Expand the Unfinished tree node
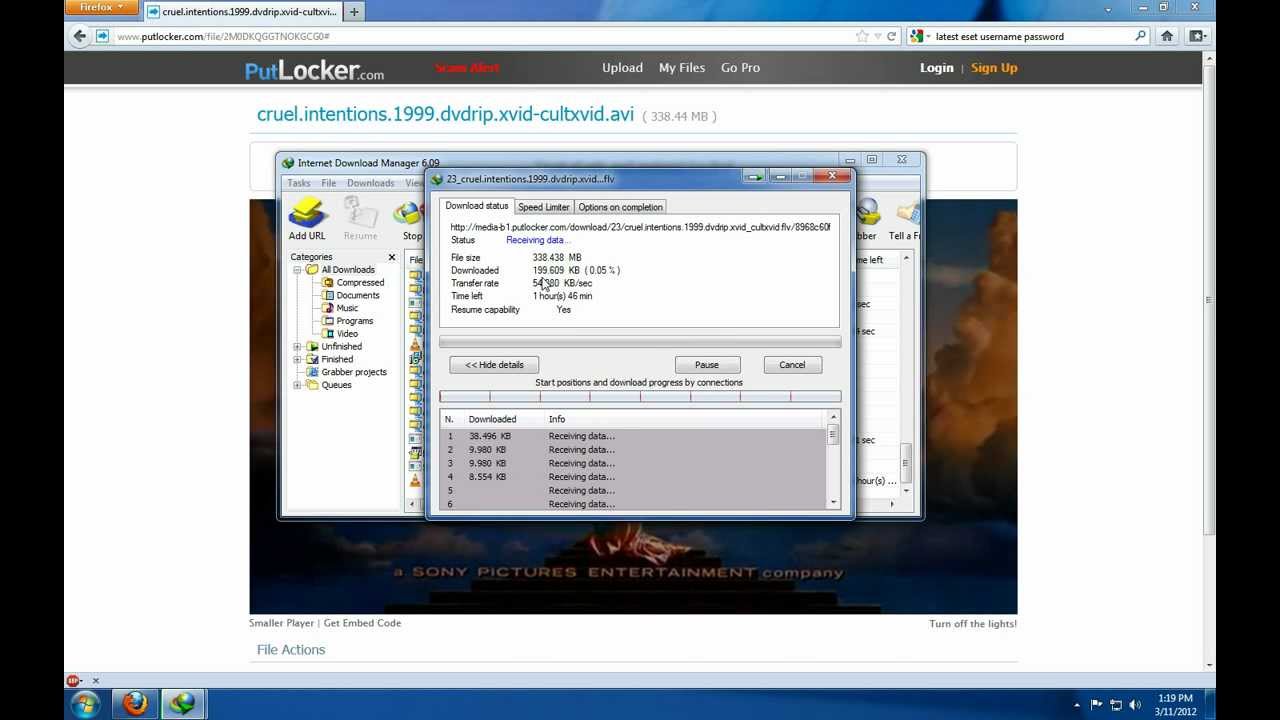This screenshot has height=720, width=1280. pos(297,347)
